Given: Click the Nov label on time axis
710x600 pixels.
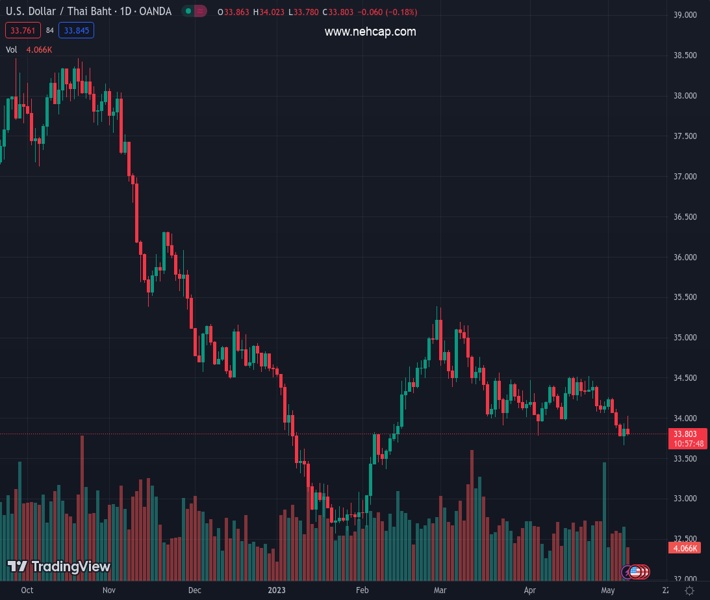Looking at the screenshot, I should (x=108, y=591).
